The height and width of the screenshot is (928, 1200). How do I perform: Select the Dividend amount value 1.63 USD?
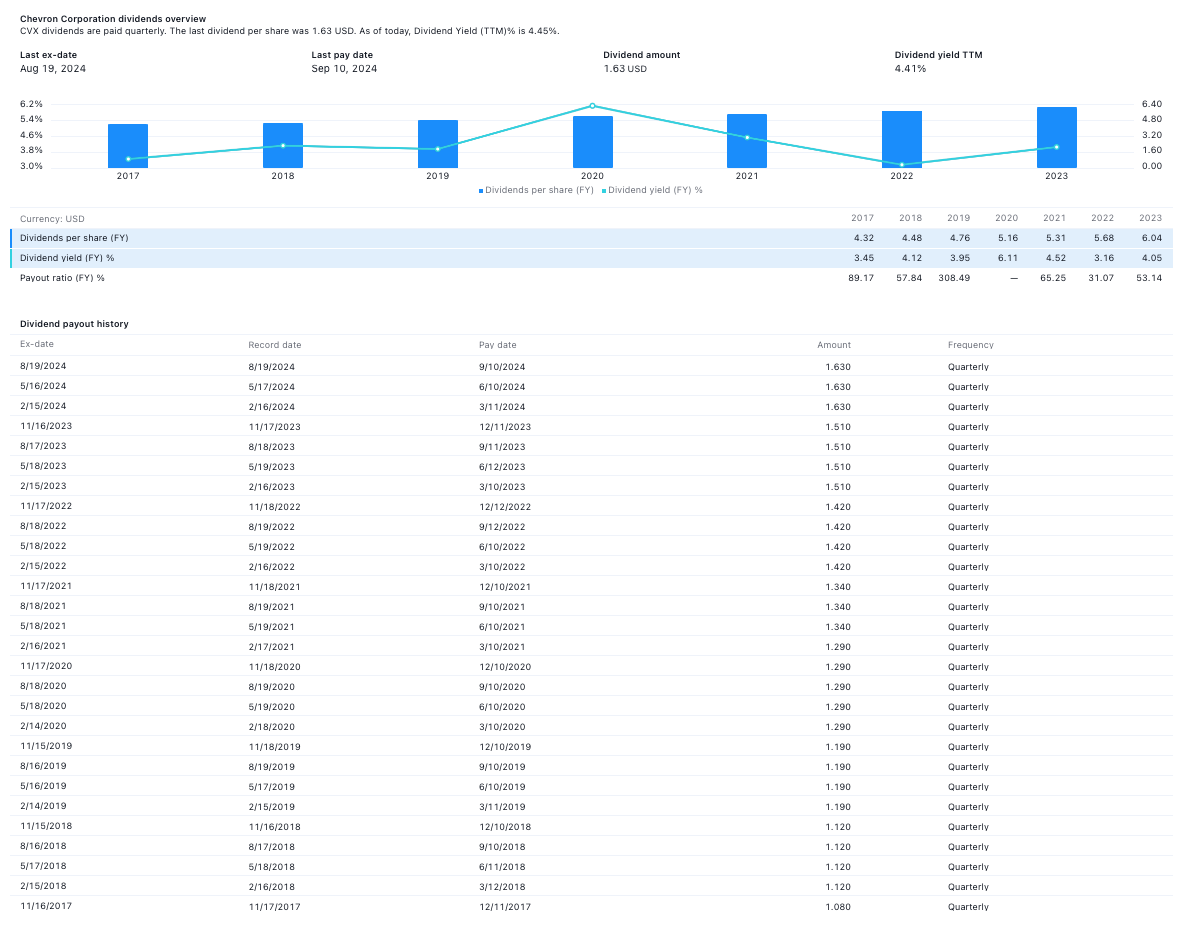[x=625, y=69]
